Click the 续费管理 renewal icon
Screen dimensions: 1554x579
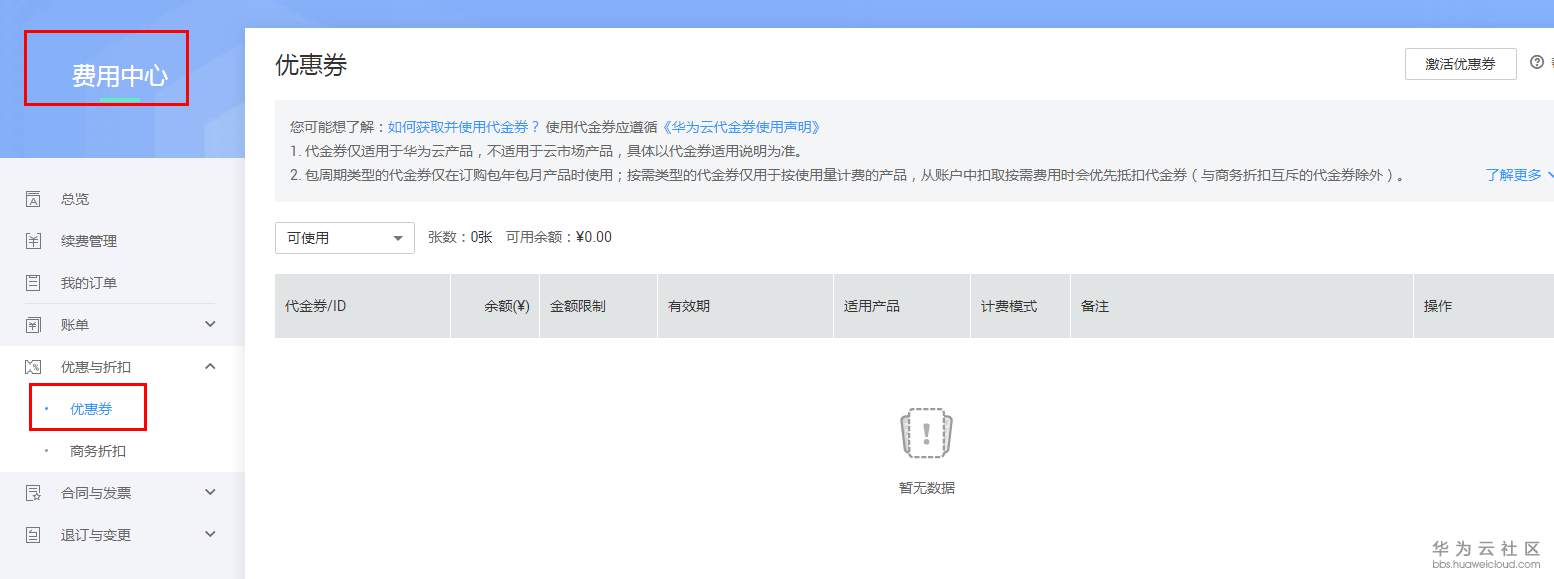33,241
